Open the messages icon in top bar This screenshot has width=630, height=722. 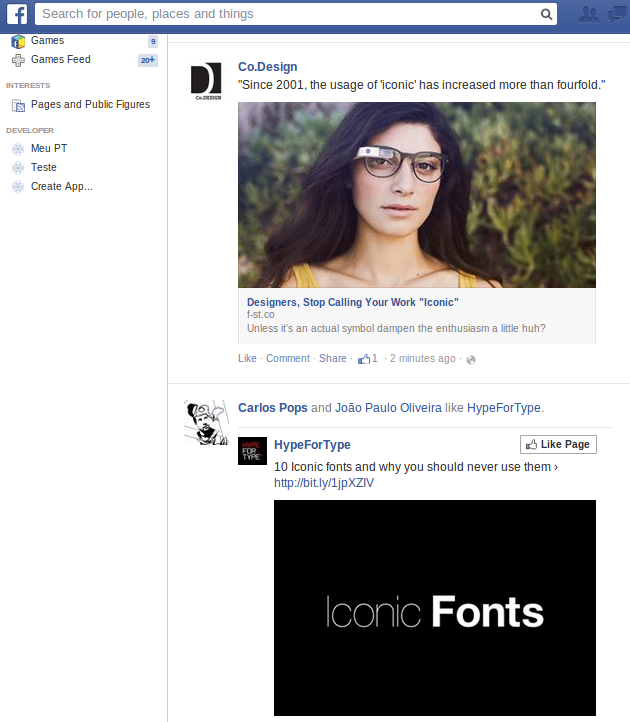pos(617,14)
